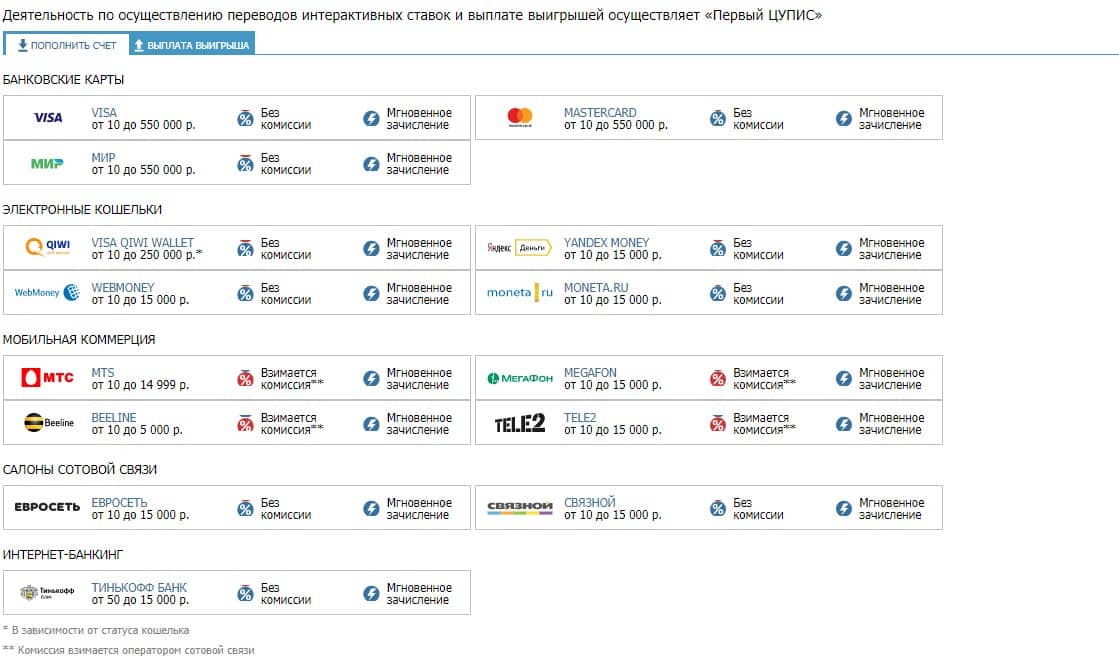Open the ЕВРОСЕТЬ link
Screen dimensions: 1119x669
(118, 502)
